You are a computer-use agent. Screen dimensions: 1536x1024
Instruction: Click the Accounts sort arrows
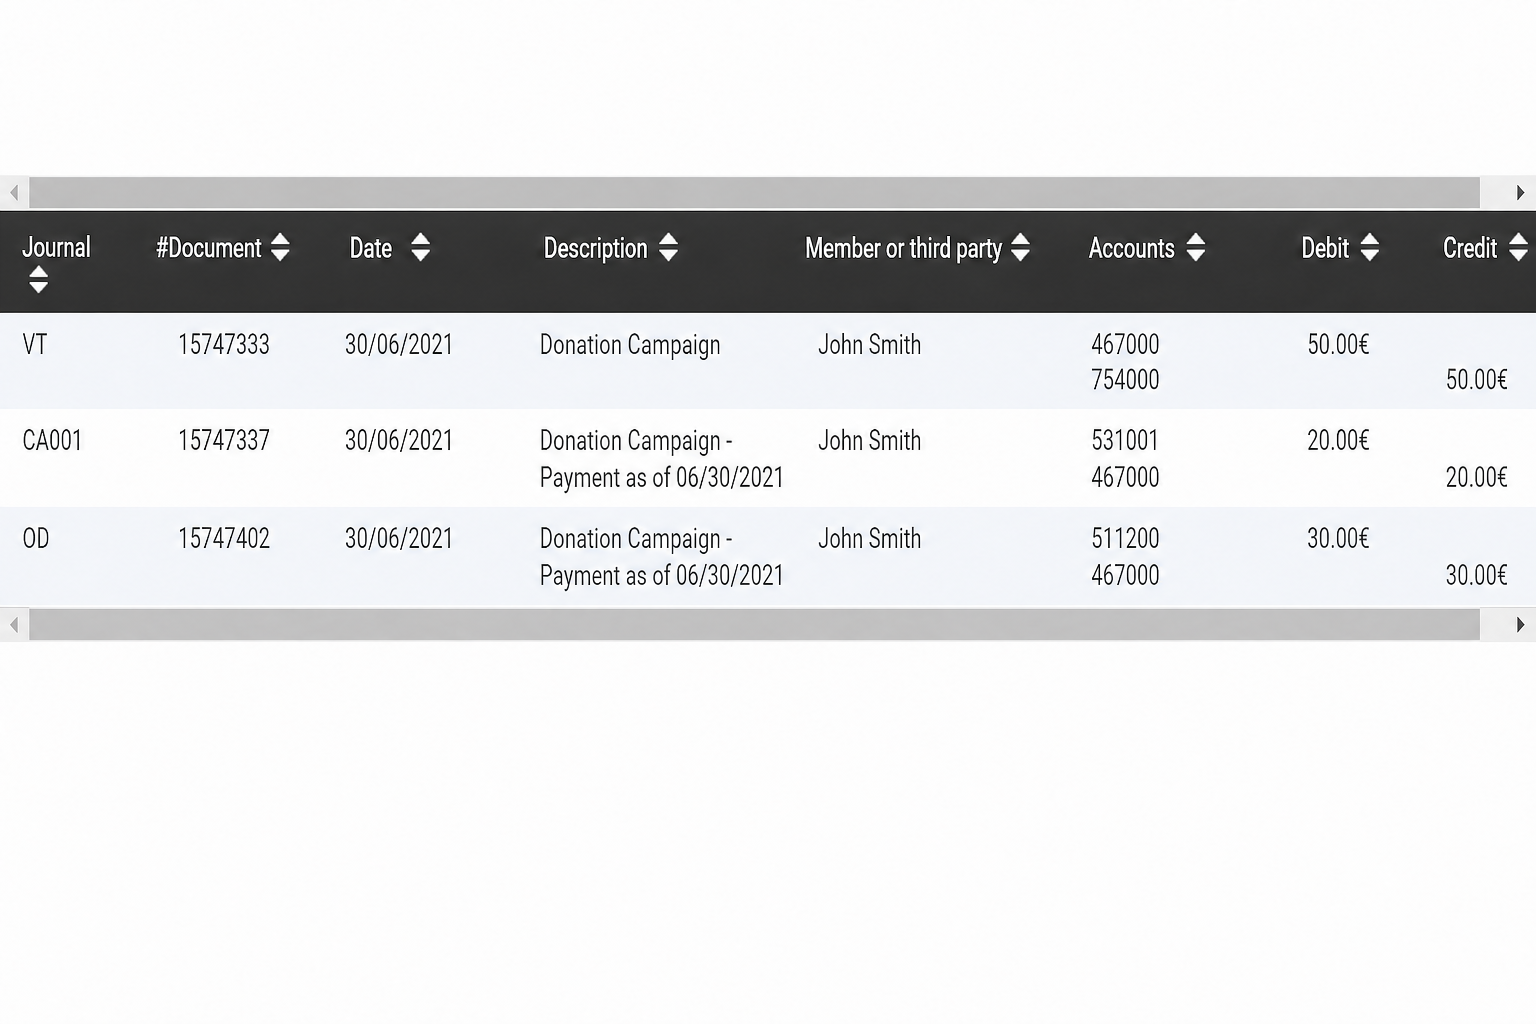[x=1195, y=247]
